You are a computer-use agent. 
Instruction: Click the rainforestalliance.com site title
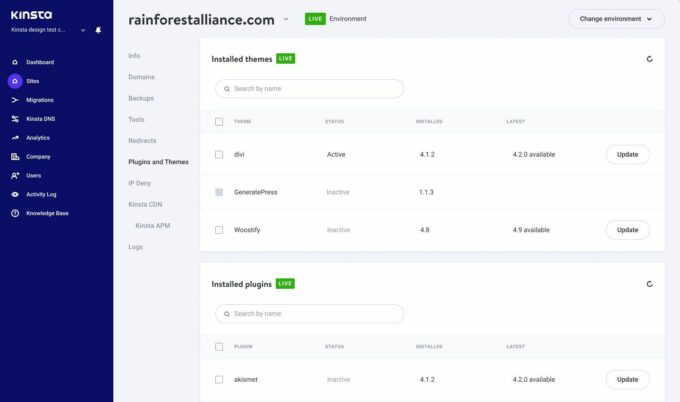[x=201, y=20]
